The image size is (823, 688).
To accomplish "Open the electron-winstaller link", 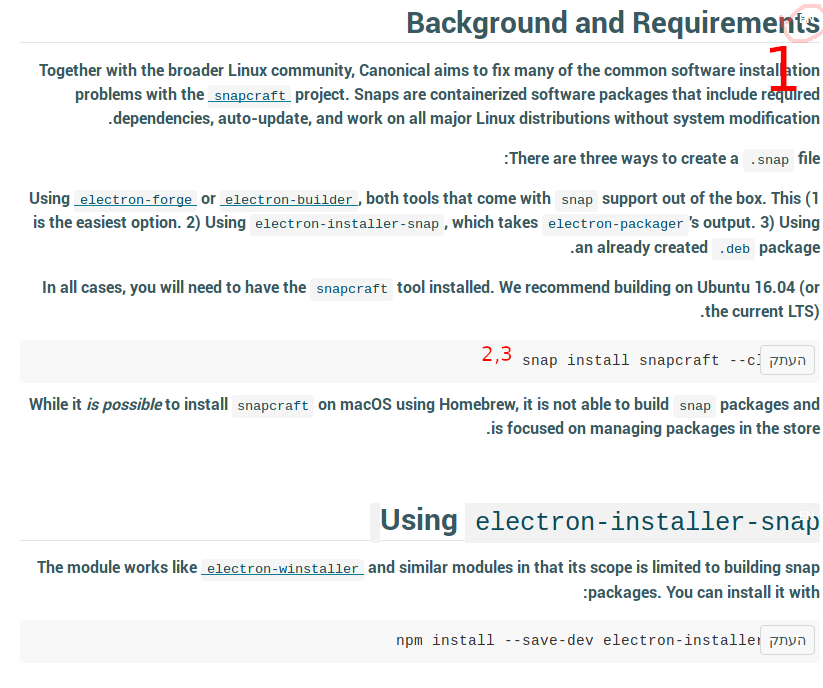I will tap(281, 567).
